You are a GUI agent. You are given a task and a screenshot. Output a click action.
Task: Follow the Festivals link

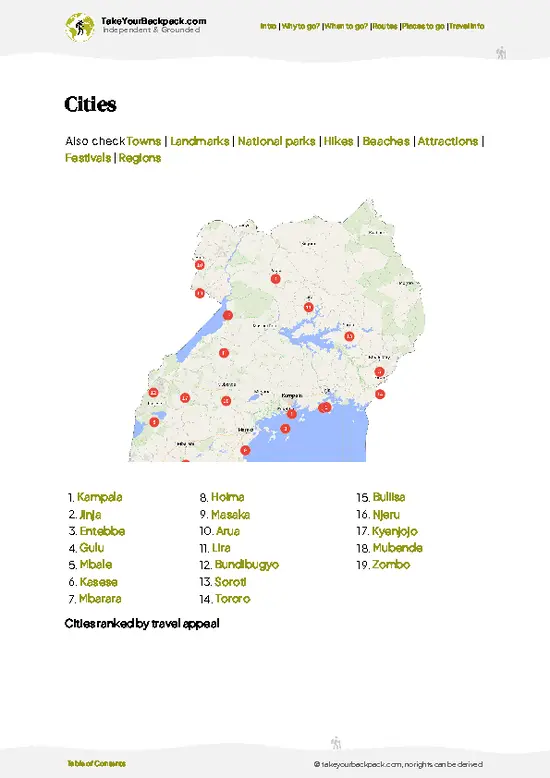point(88,158)
